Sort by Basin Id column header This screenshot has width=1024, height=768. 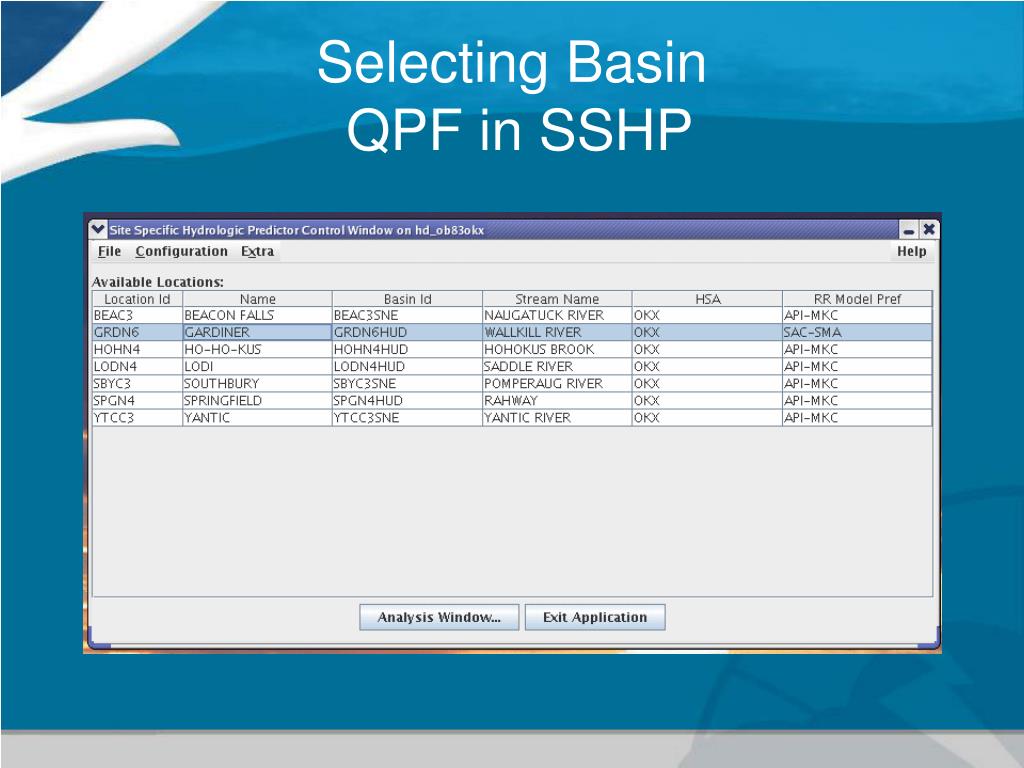point(408,299)
